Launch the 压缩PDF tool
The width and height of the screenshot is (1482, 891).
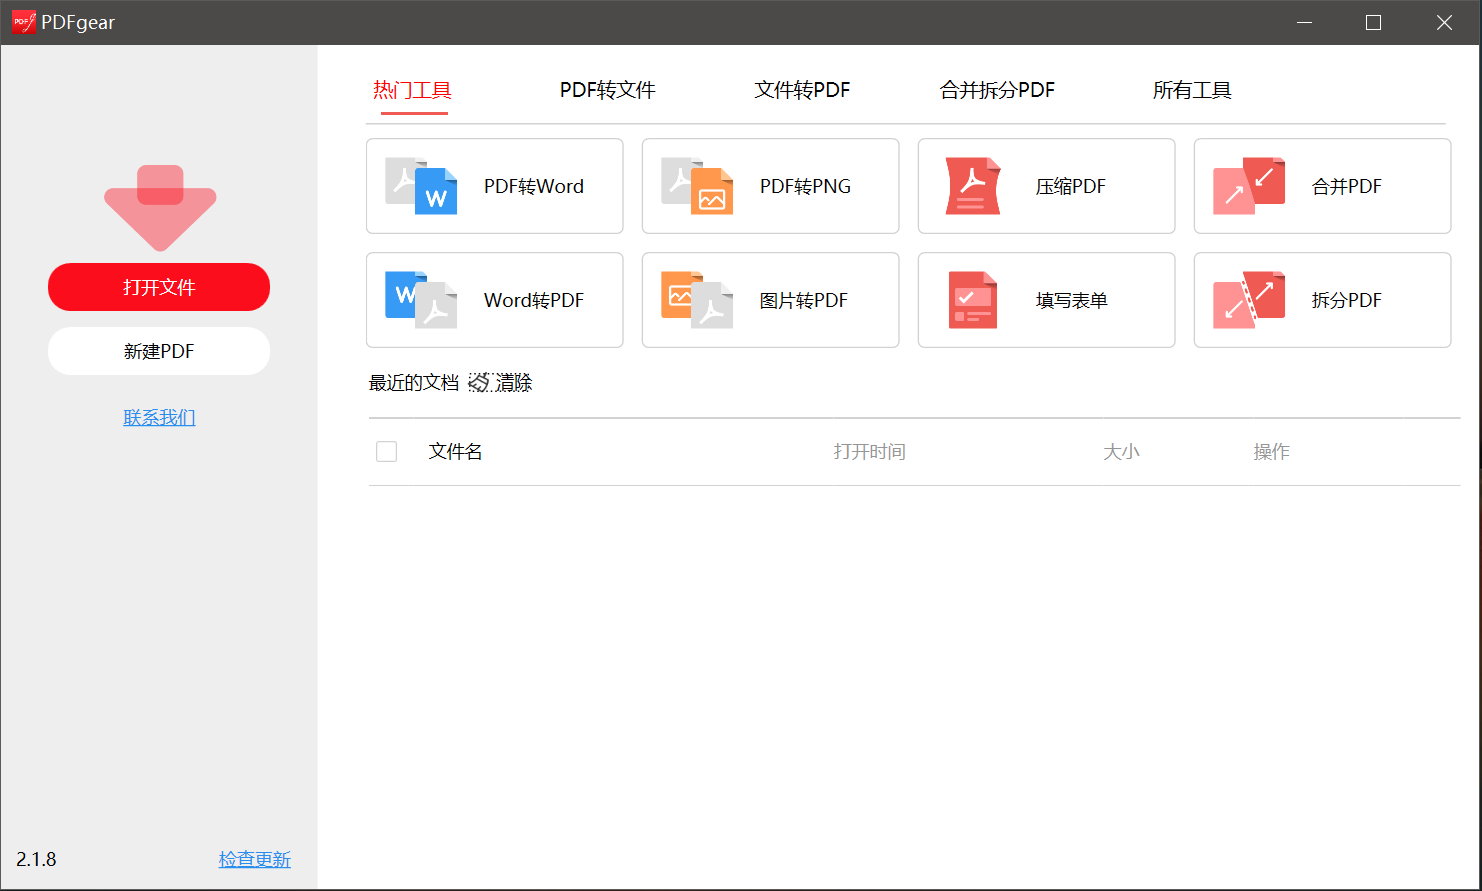coord(1045,186)
